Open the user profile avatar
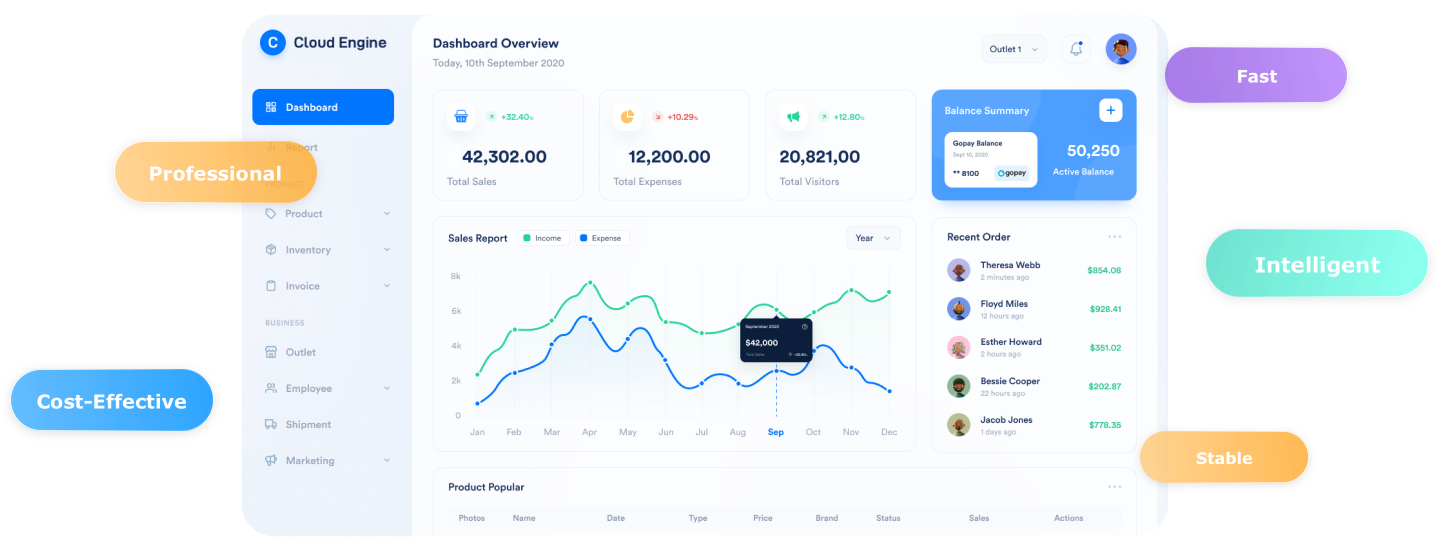Screen dimensions: 1440x551 pos(1121,49)
